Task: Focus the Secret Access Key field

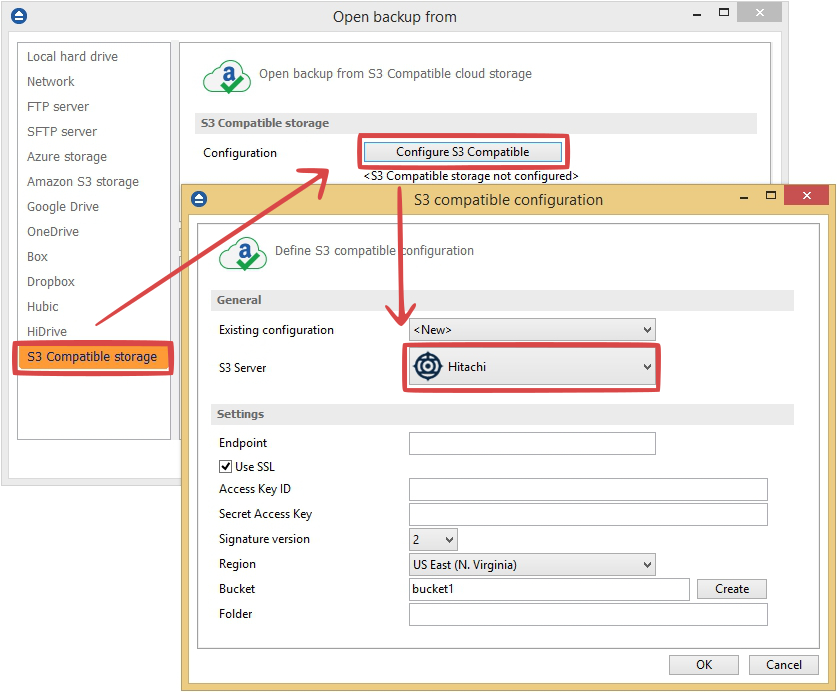Action: pyautogui.click(x=588, y=515)
